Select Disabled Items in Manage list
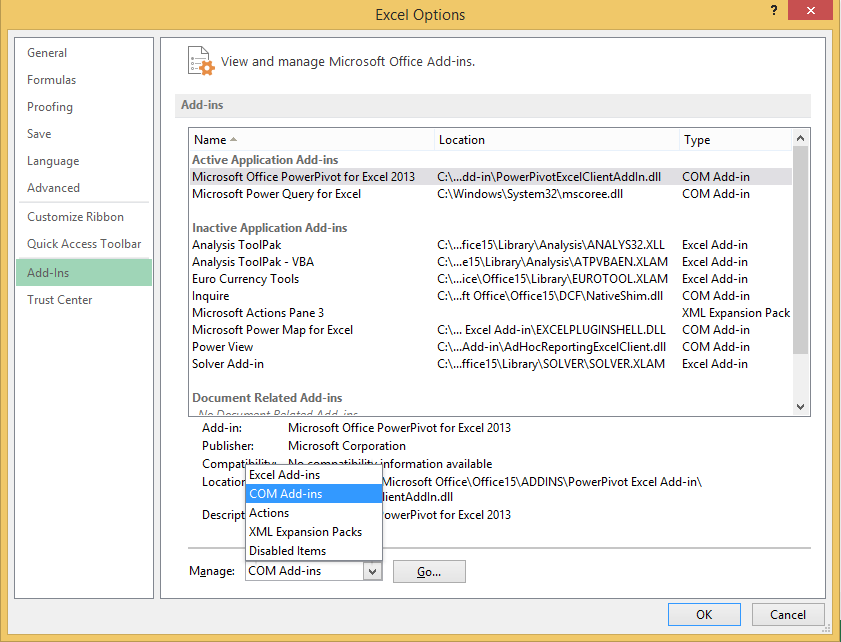The image size is (841, 642). [288, 551]
